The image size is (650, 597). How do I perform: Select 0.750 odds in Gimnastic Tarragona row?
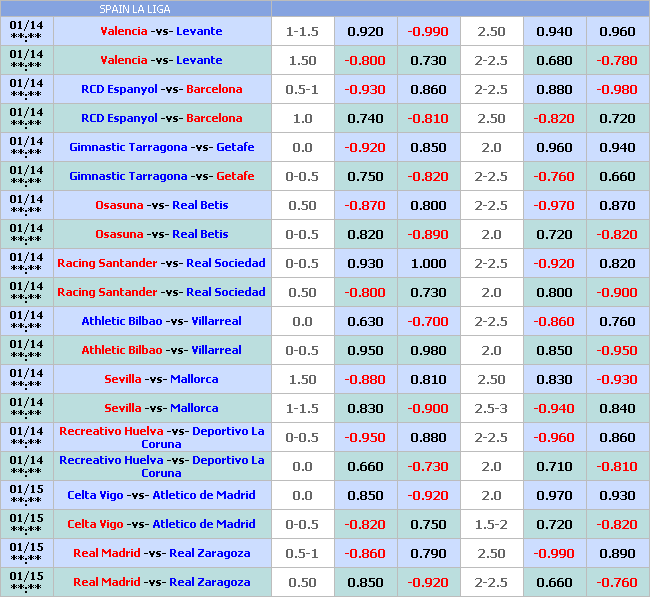365,176
